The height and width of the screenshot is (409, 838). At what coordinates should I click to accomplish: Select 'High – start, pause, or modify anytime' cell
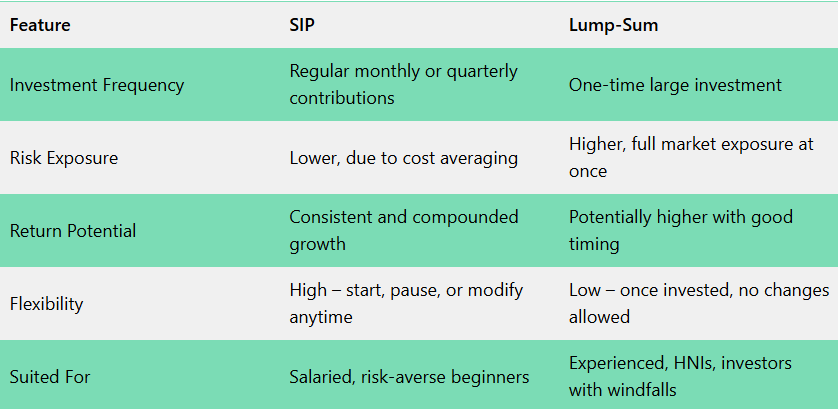point(406,304)
